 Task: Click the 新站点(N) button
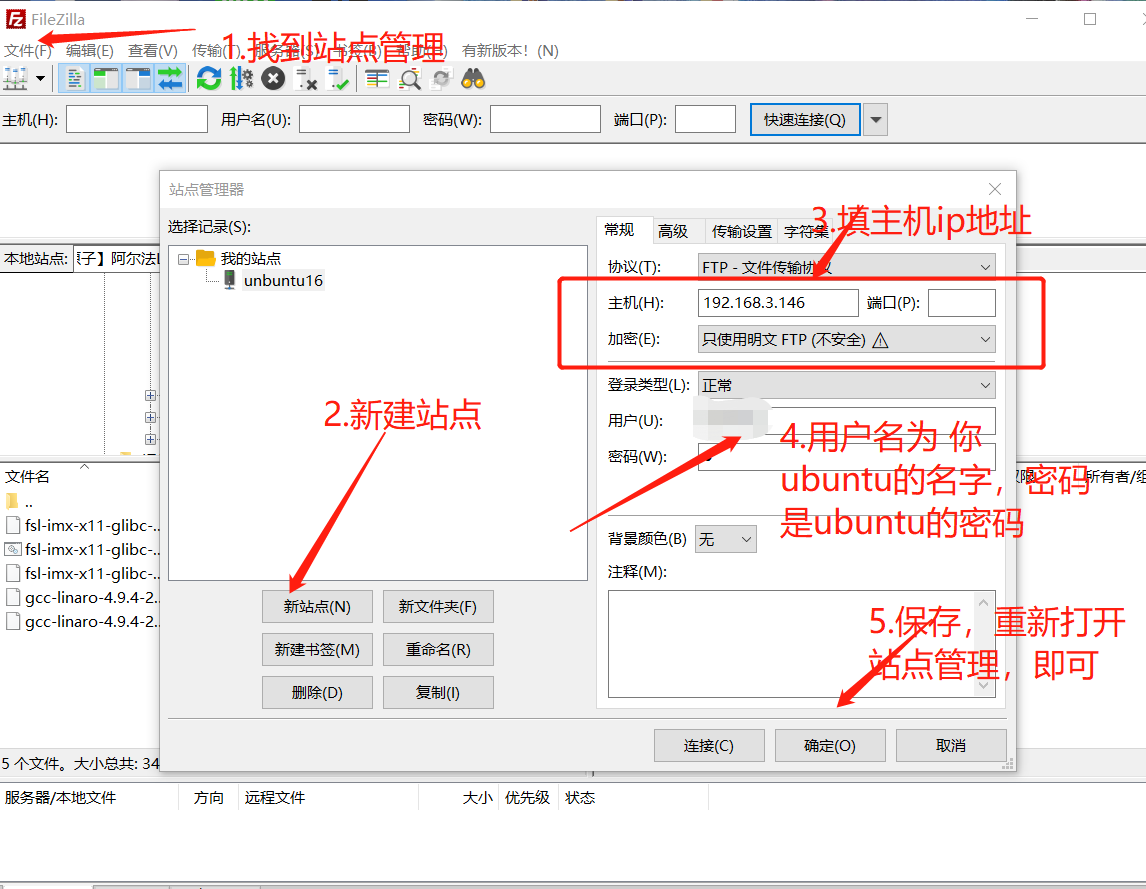pyautogui.click(x=317, y=607)
